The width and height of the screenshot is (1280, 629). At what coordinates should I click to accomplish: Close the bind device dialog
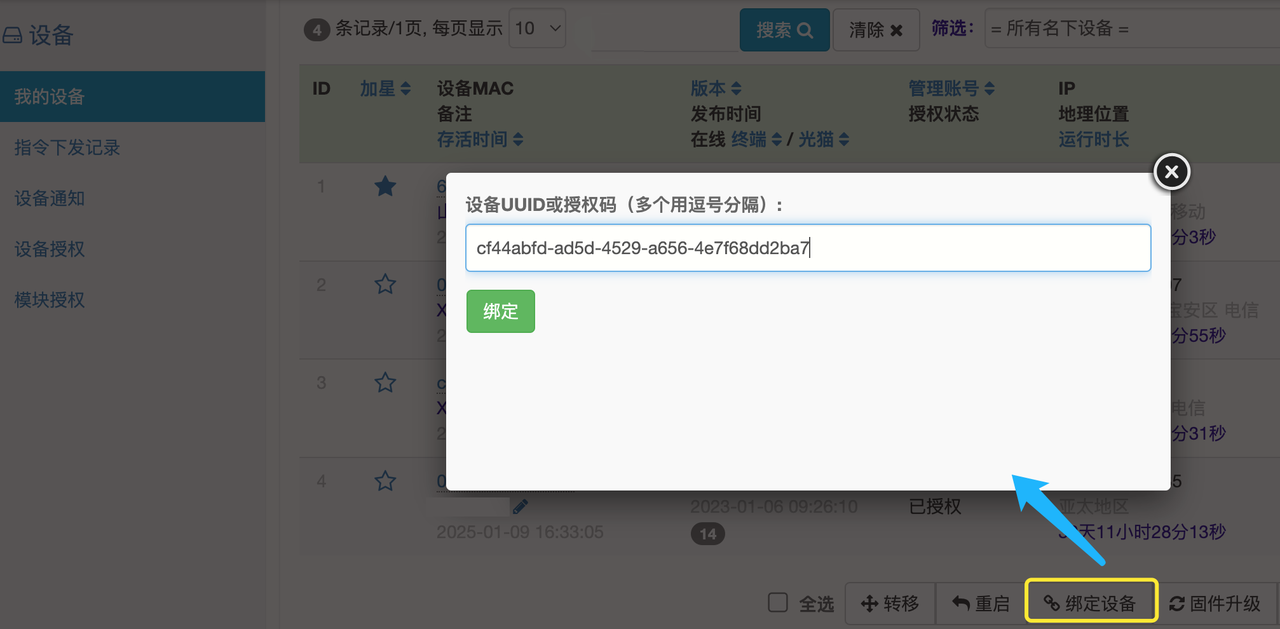pyautogui.click(x=1171, y=172)
